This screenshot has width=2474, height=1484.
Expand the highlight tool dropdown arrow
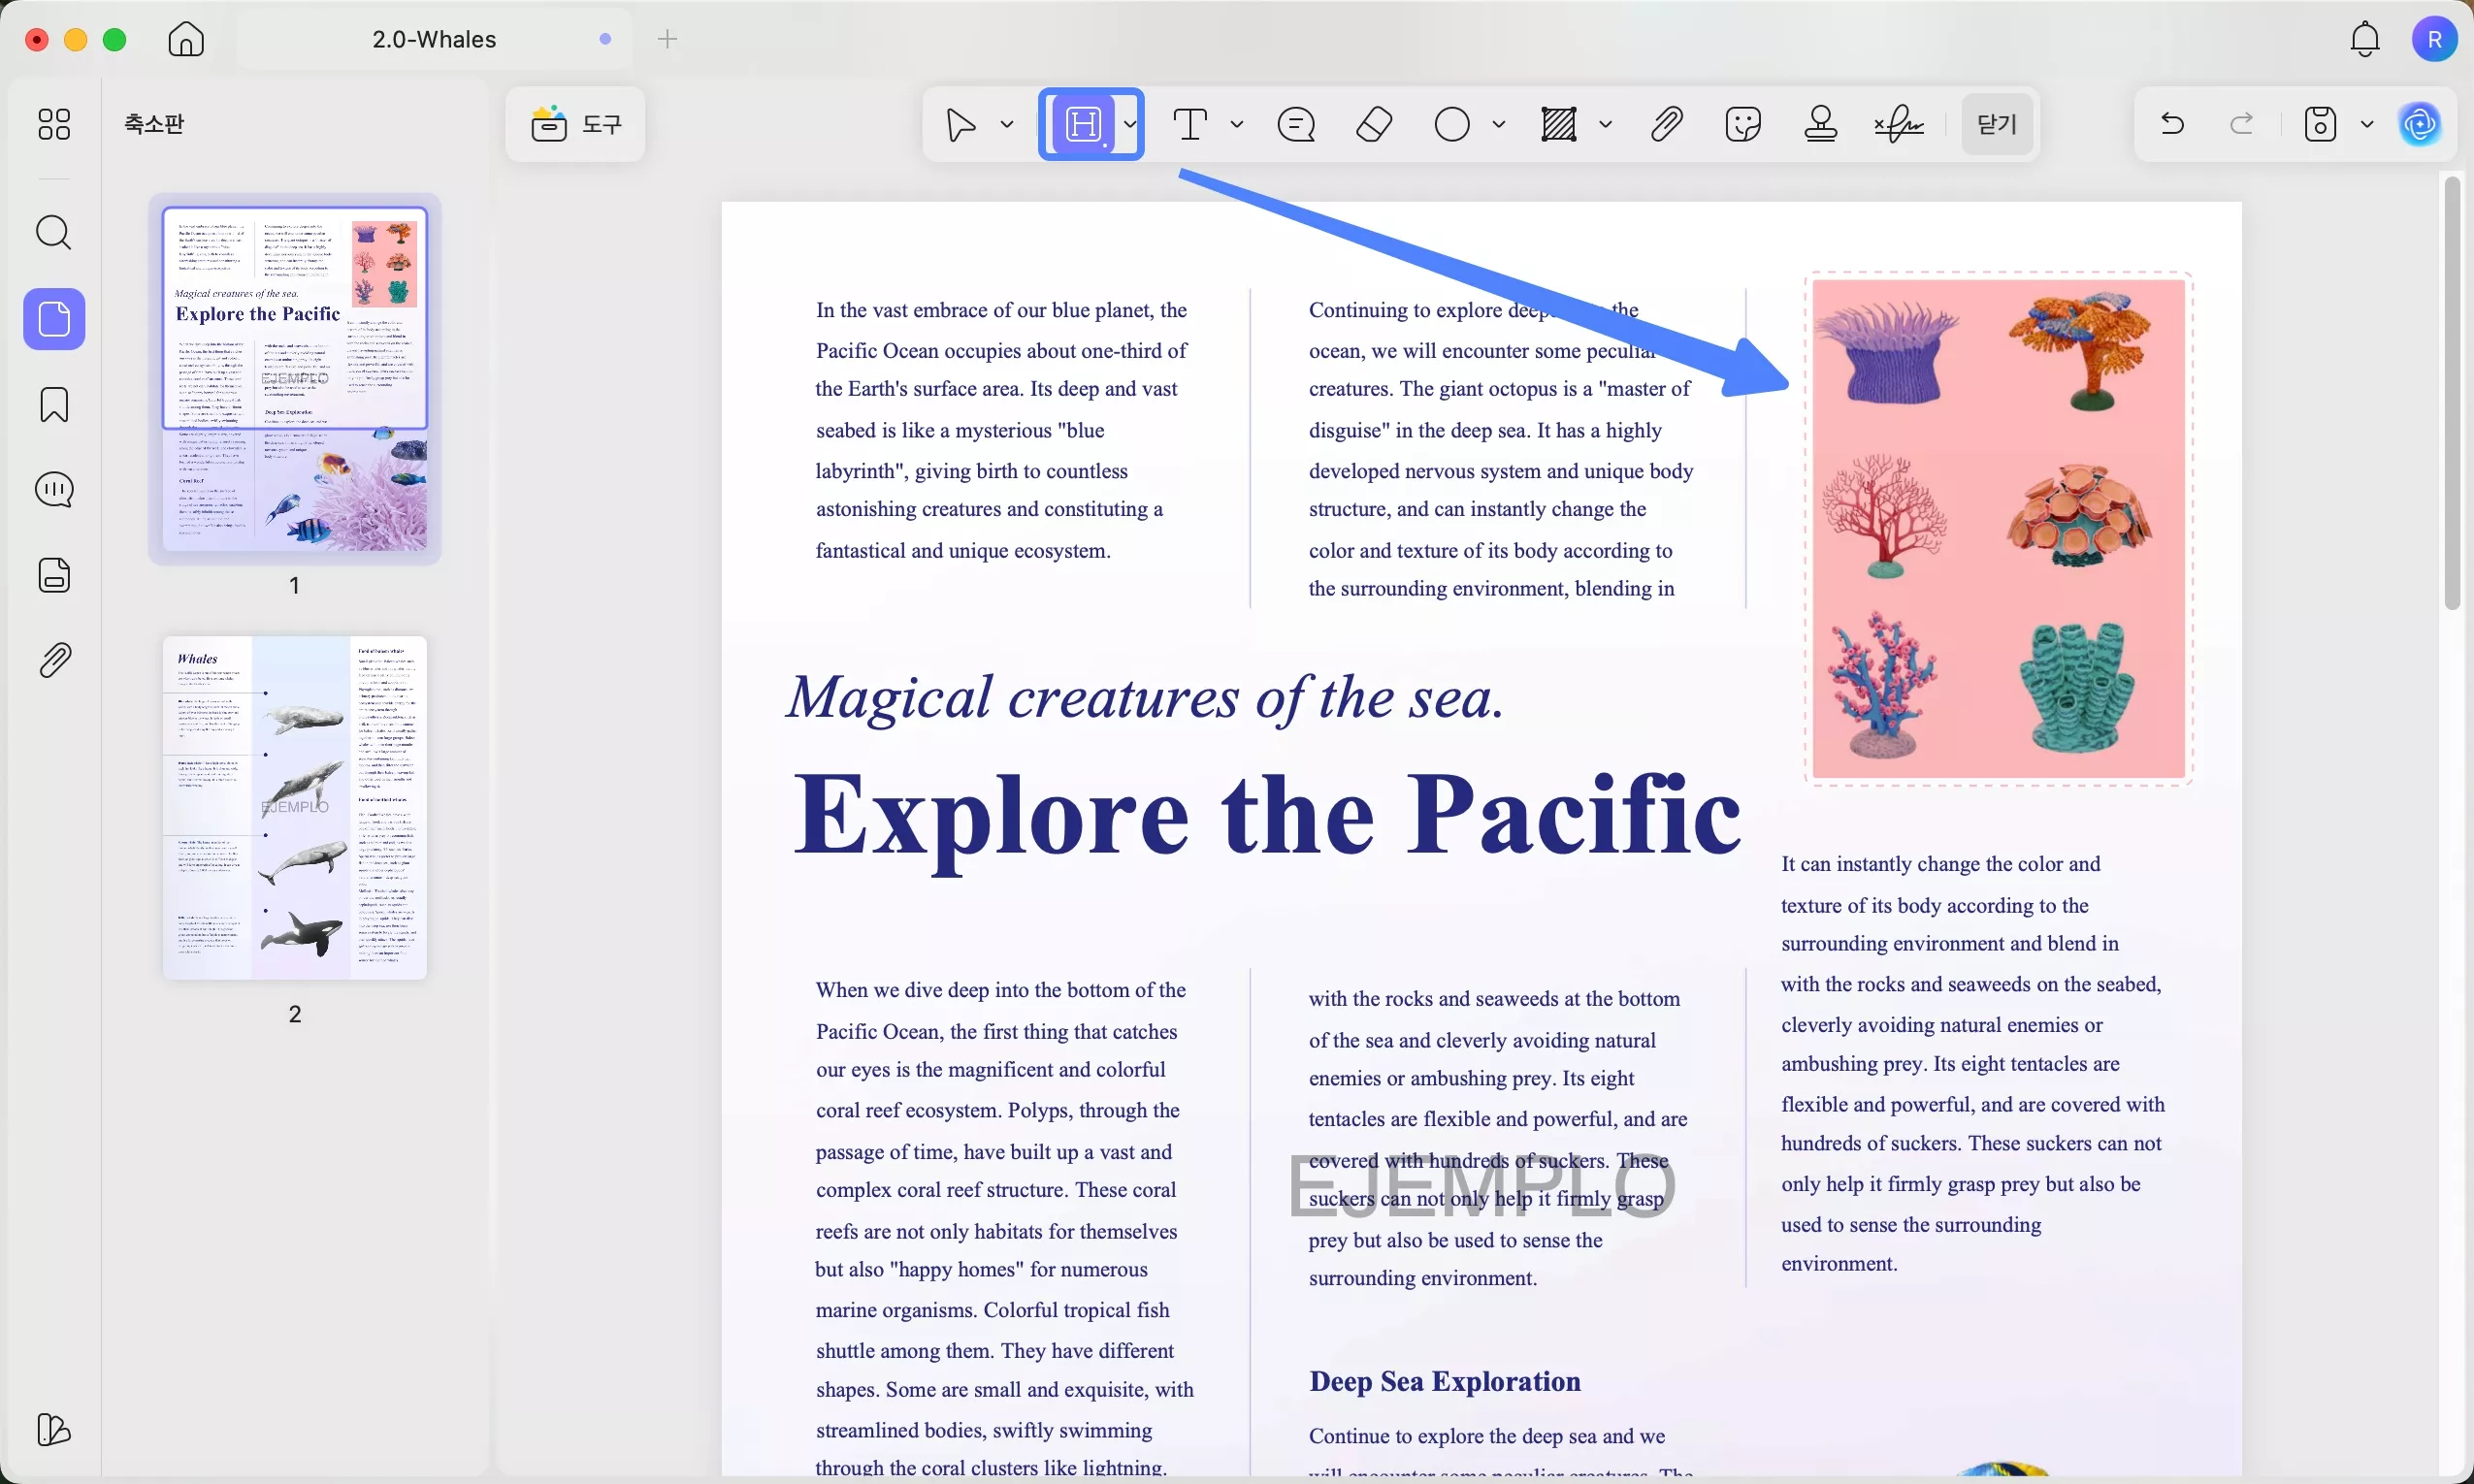(x=1130, y=125)
